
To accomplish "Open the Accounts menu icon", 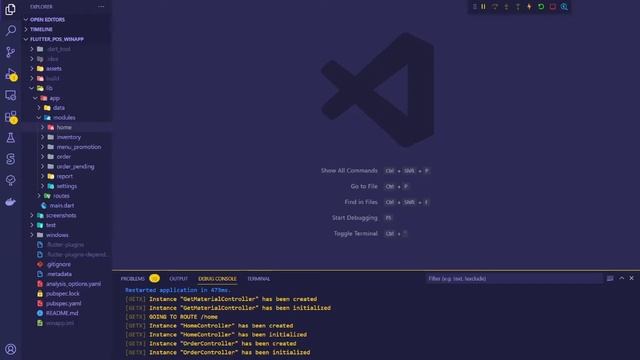I will pyautogui.click(x=11, y=349).
